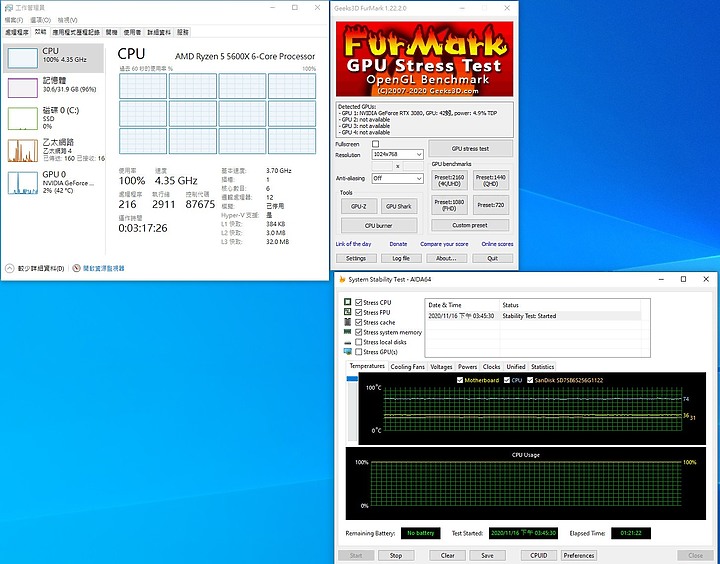
Task: Switch to the Clocks tab in AIDA64
Action: pyautogui.click(x=491, y=367)
